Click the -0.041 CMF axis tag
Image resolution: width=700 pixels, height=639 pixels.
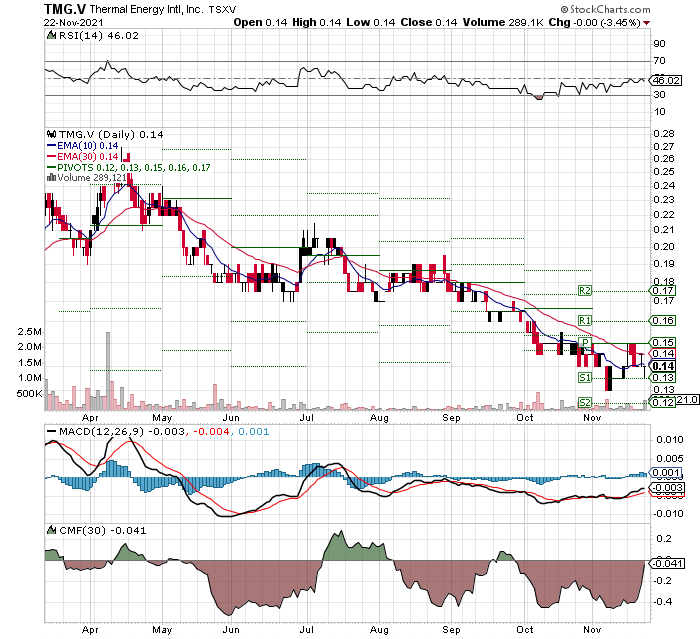pyautogui.click(x=668, y=564)
